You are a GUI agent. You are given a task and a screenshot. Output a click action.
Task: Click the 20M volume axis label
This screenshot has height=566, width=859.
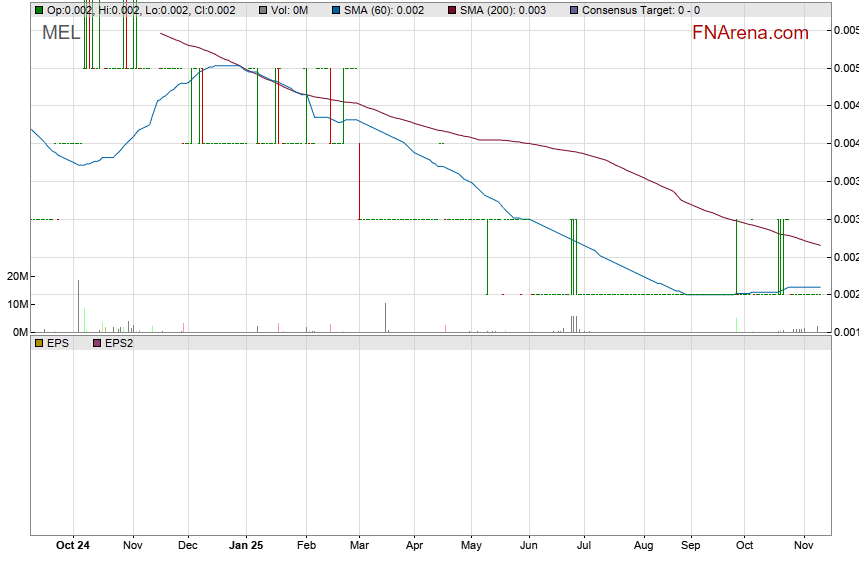(x=15, y=277)
